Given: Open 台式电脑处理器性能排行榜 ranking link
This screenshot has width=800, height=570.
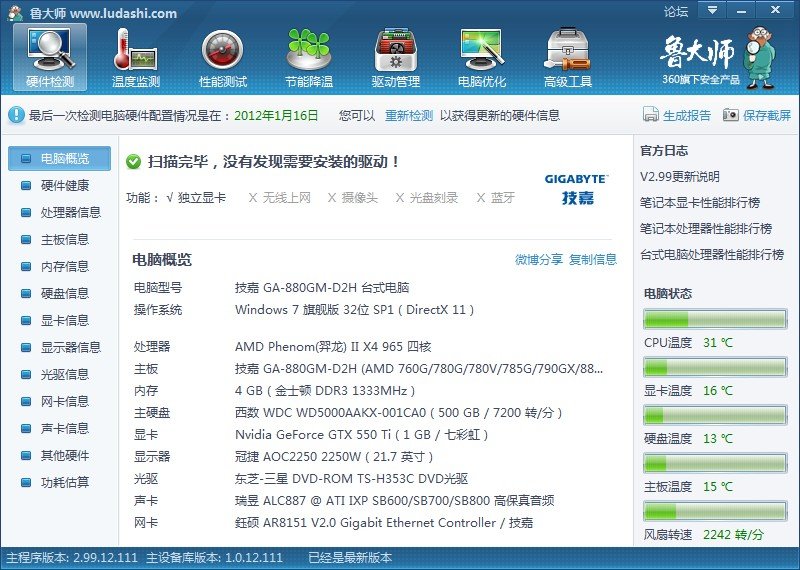Looking at the screenshot, I should click(712, 254).
